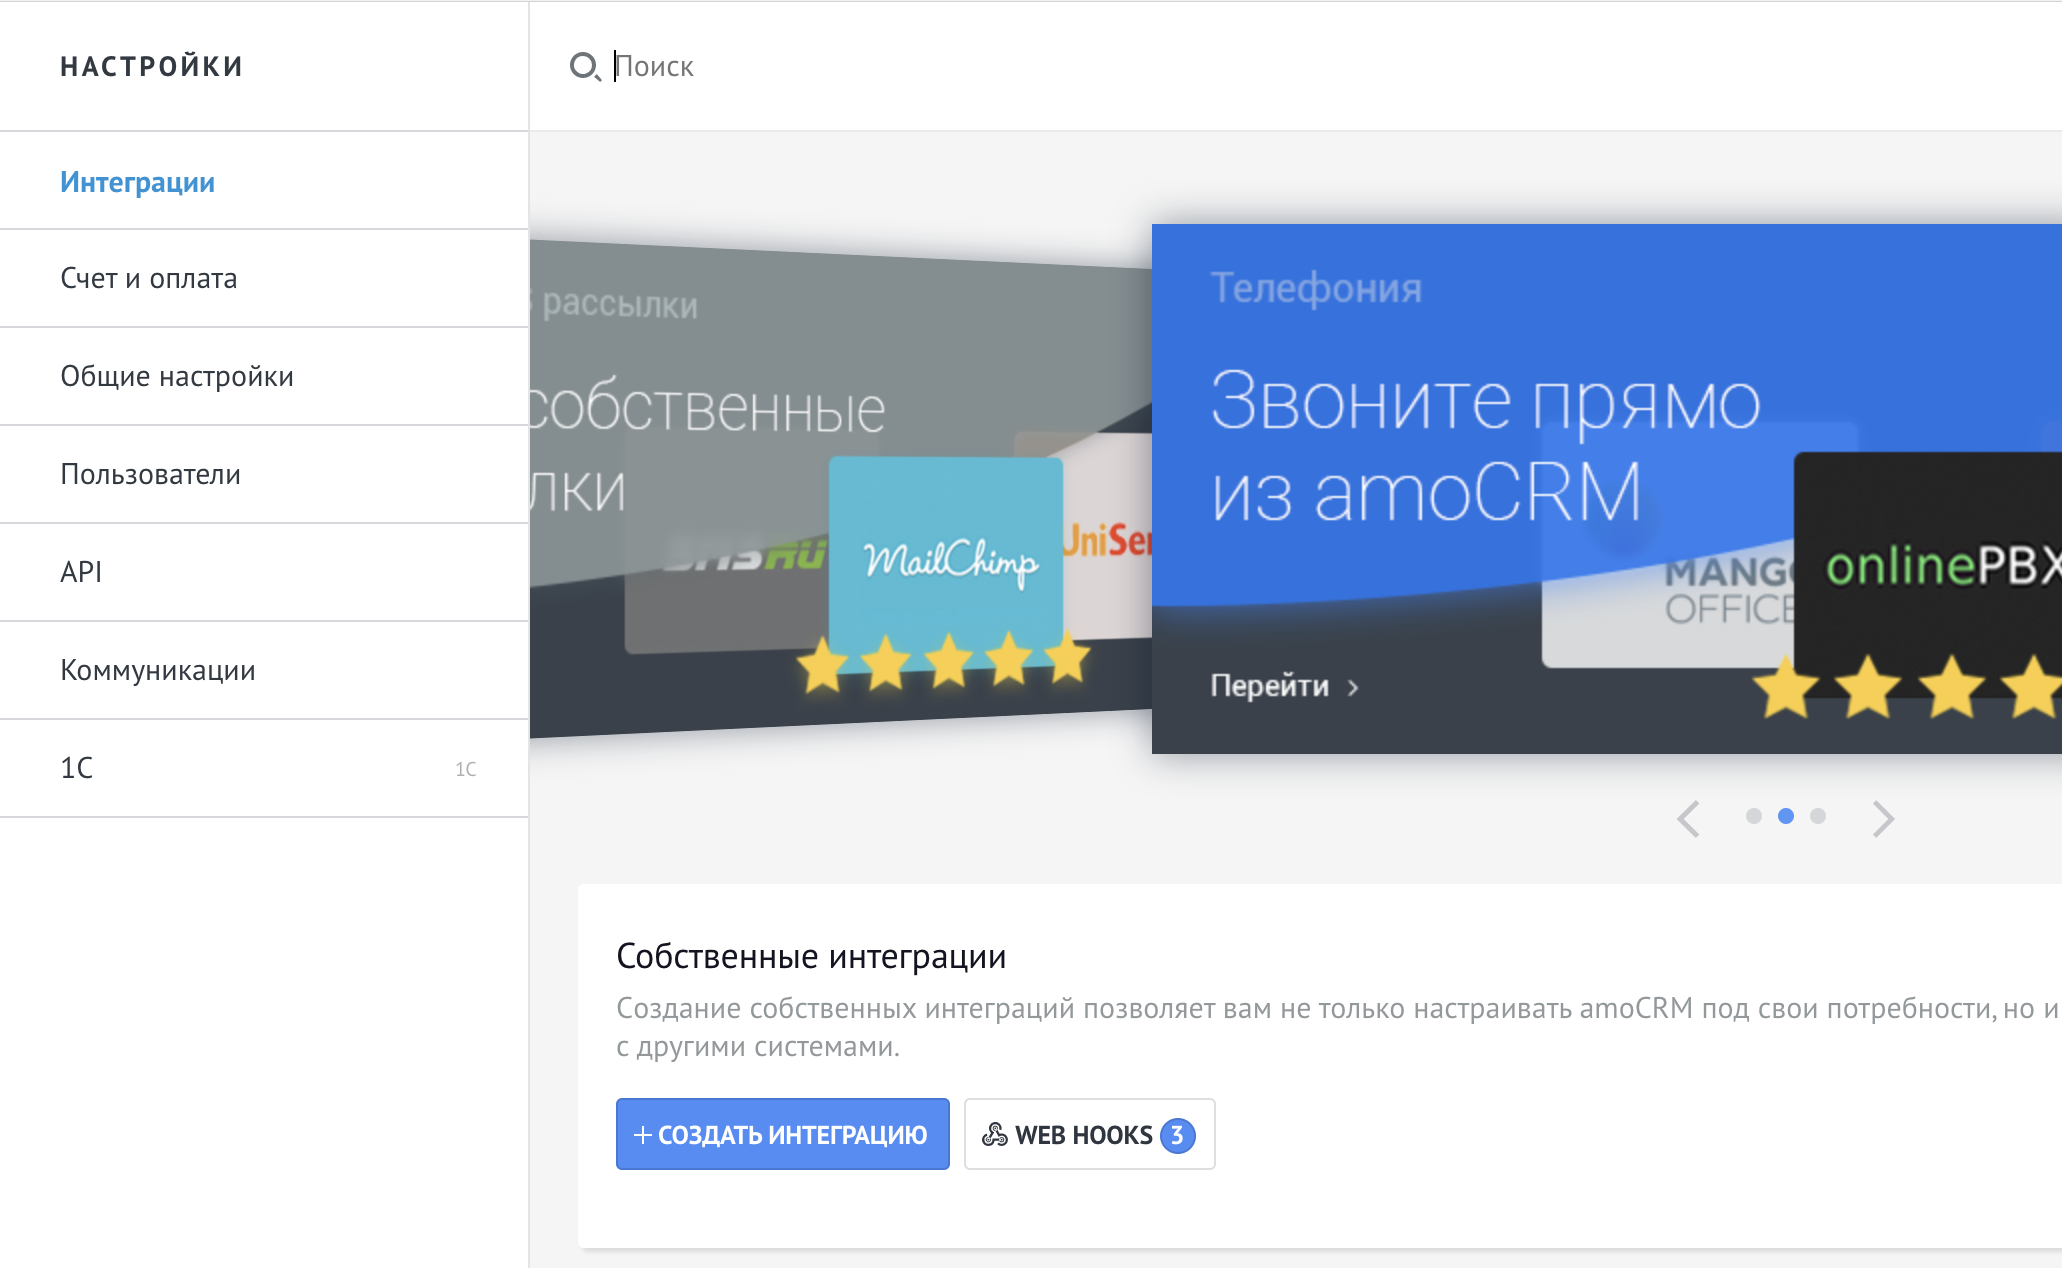Click the Звоните прямо из amoCRM headline
The width and height of the screenshot is (2062, 1268).
[x=1486, y=445]
